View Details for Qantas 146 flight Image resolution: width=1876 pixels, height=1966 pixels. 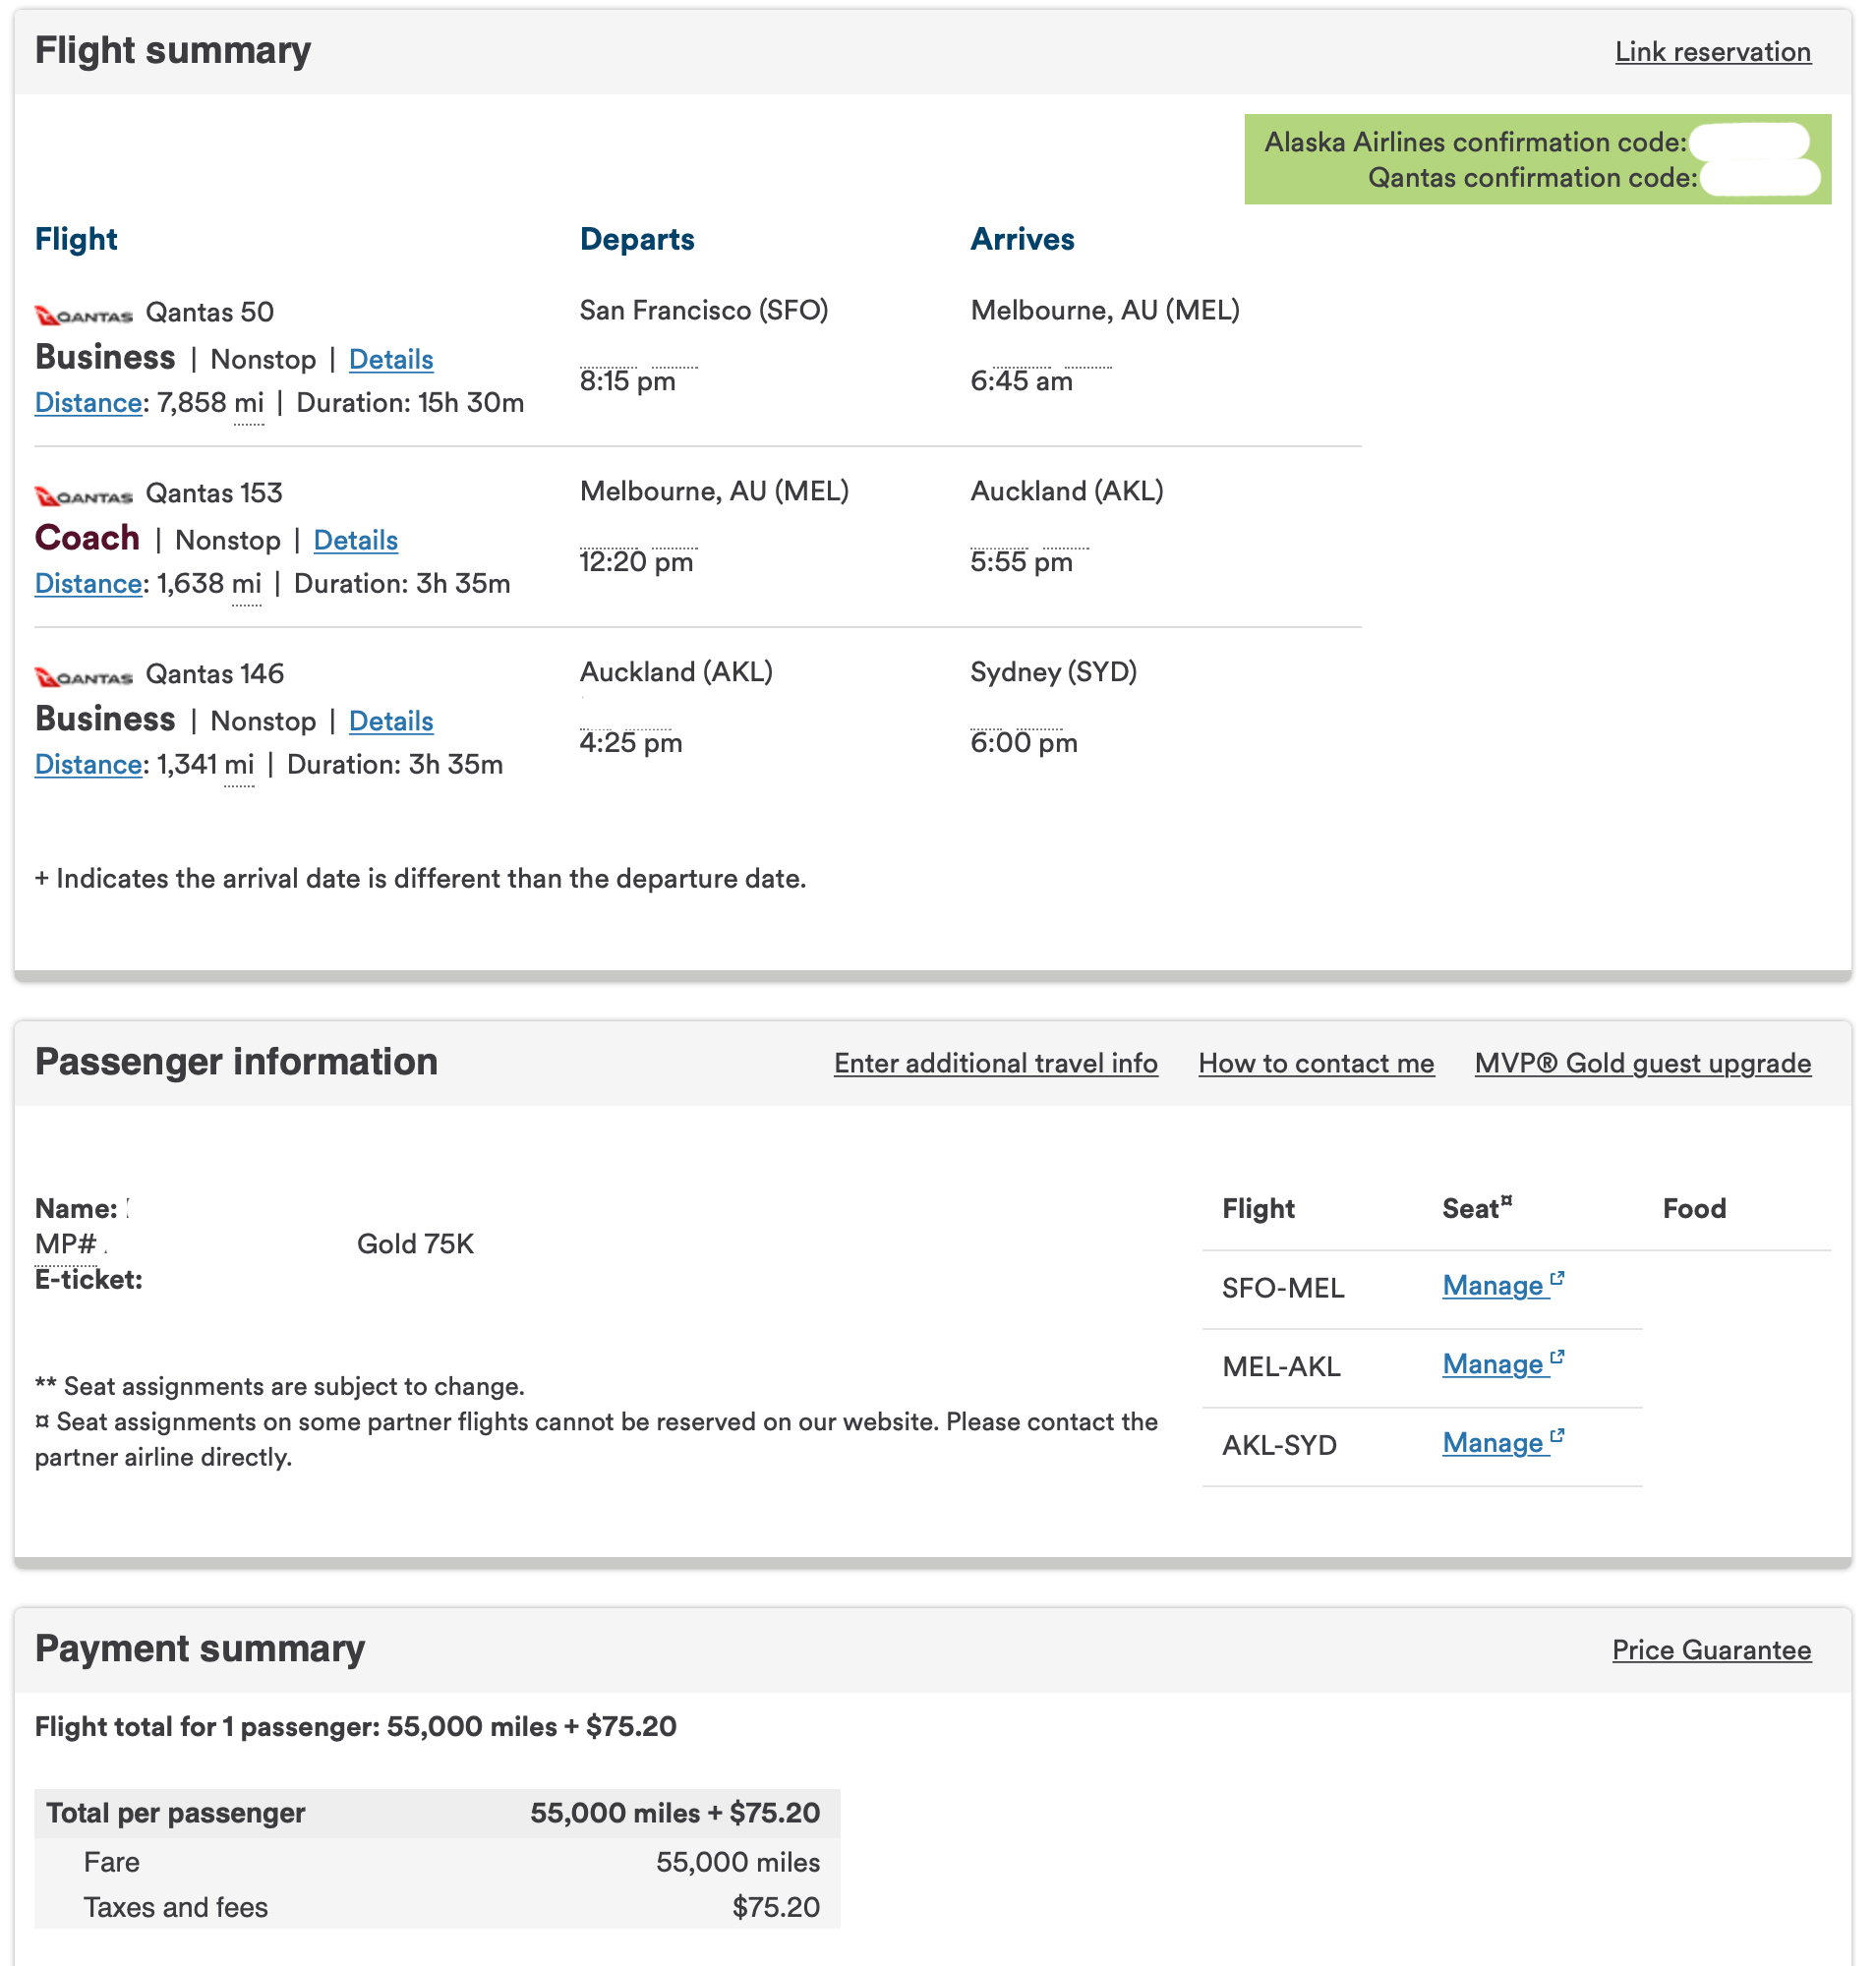391,722
